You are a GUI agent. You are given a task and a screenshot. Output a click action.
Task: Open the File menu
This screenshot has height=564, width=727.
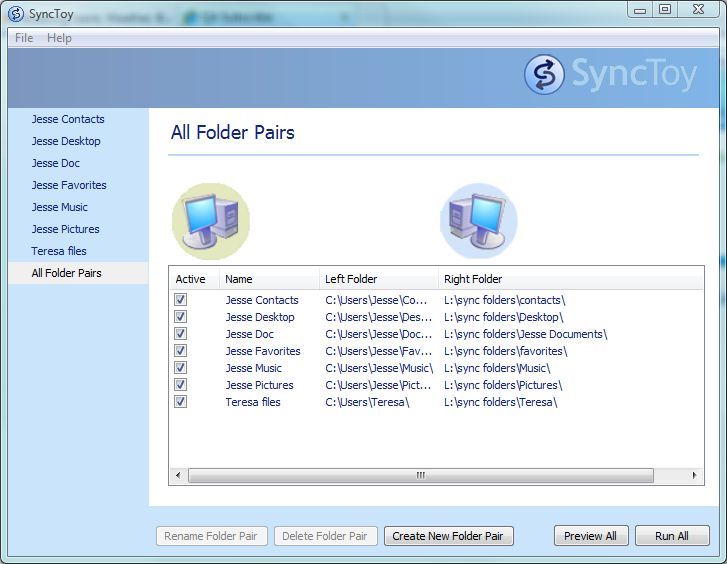tap(24, 38)
